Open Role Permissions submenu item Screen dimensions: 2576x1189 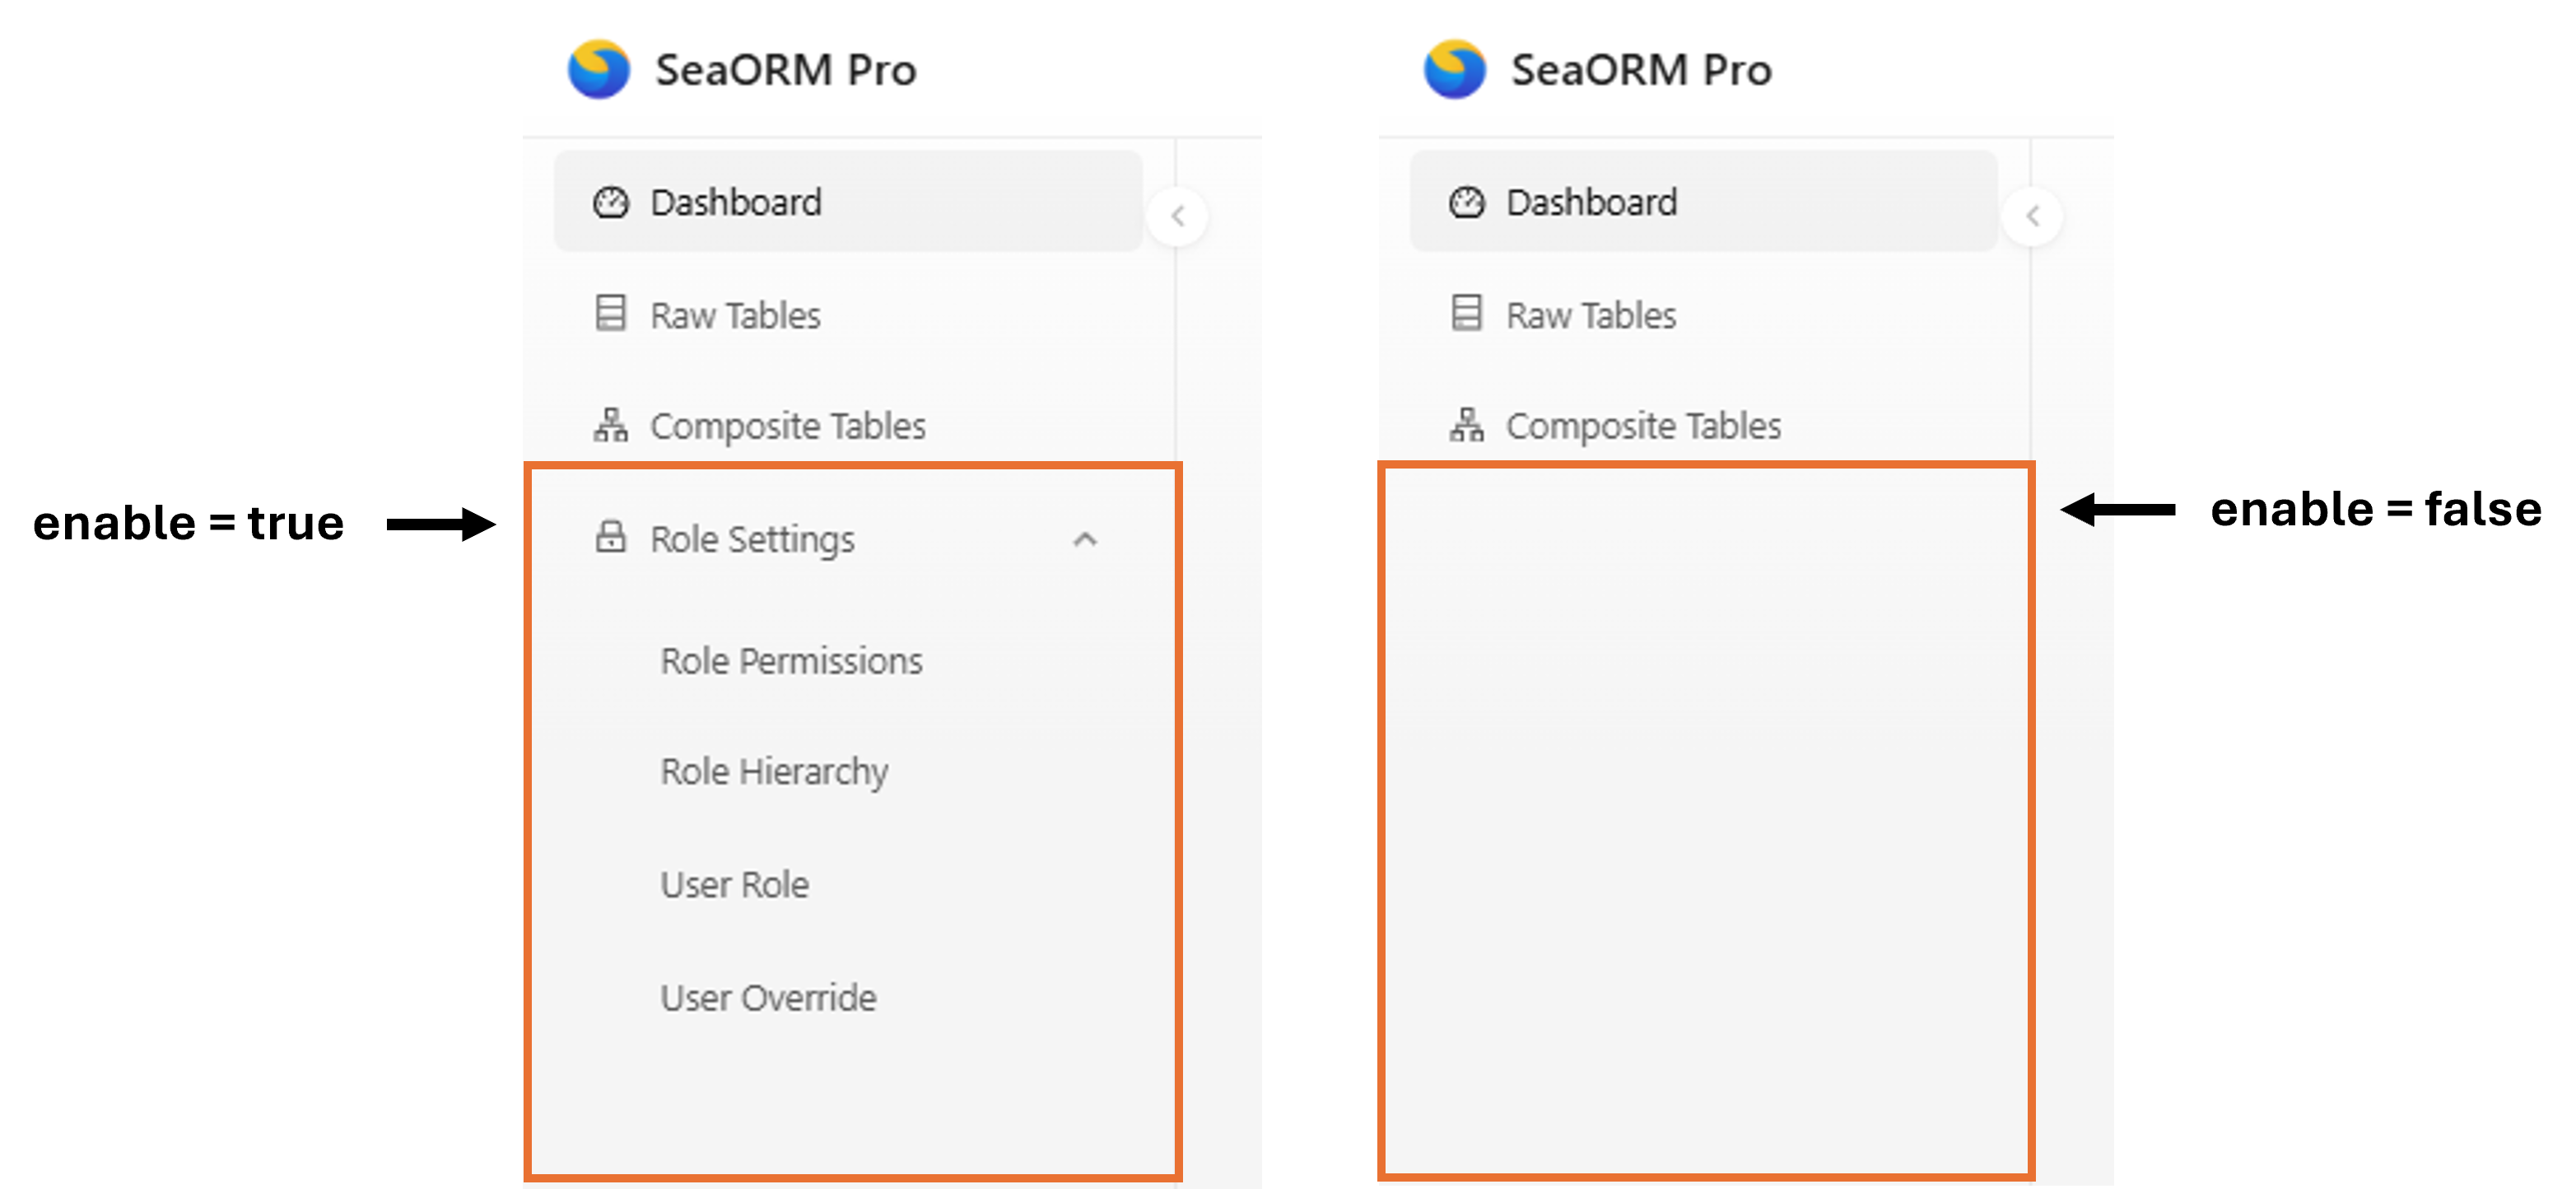pos(791,661)
